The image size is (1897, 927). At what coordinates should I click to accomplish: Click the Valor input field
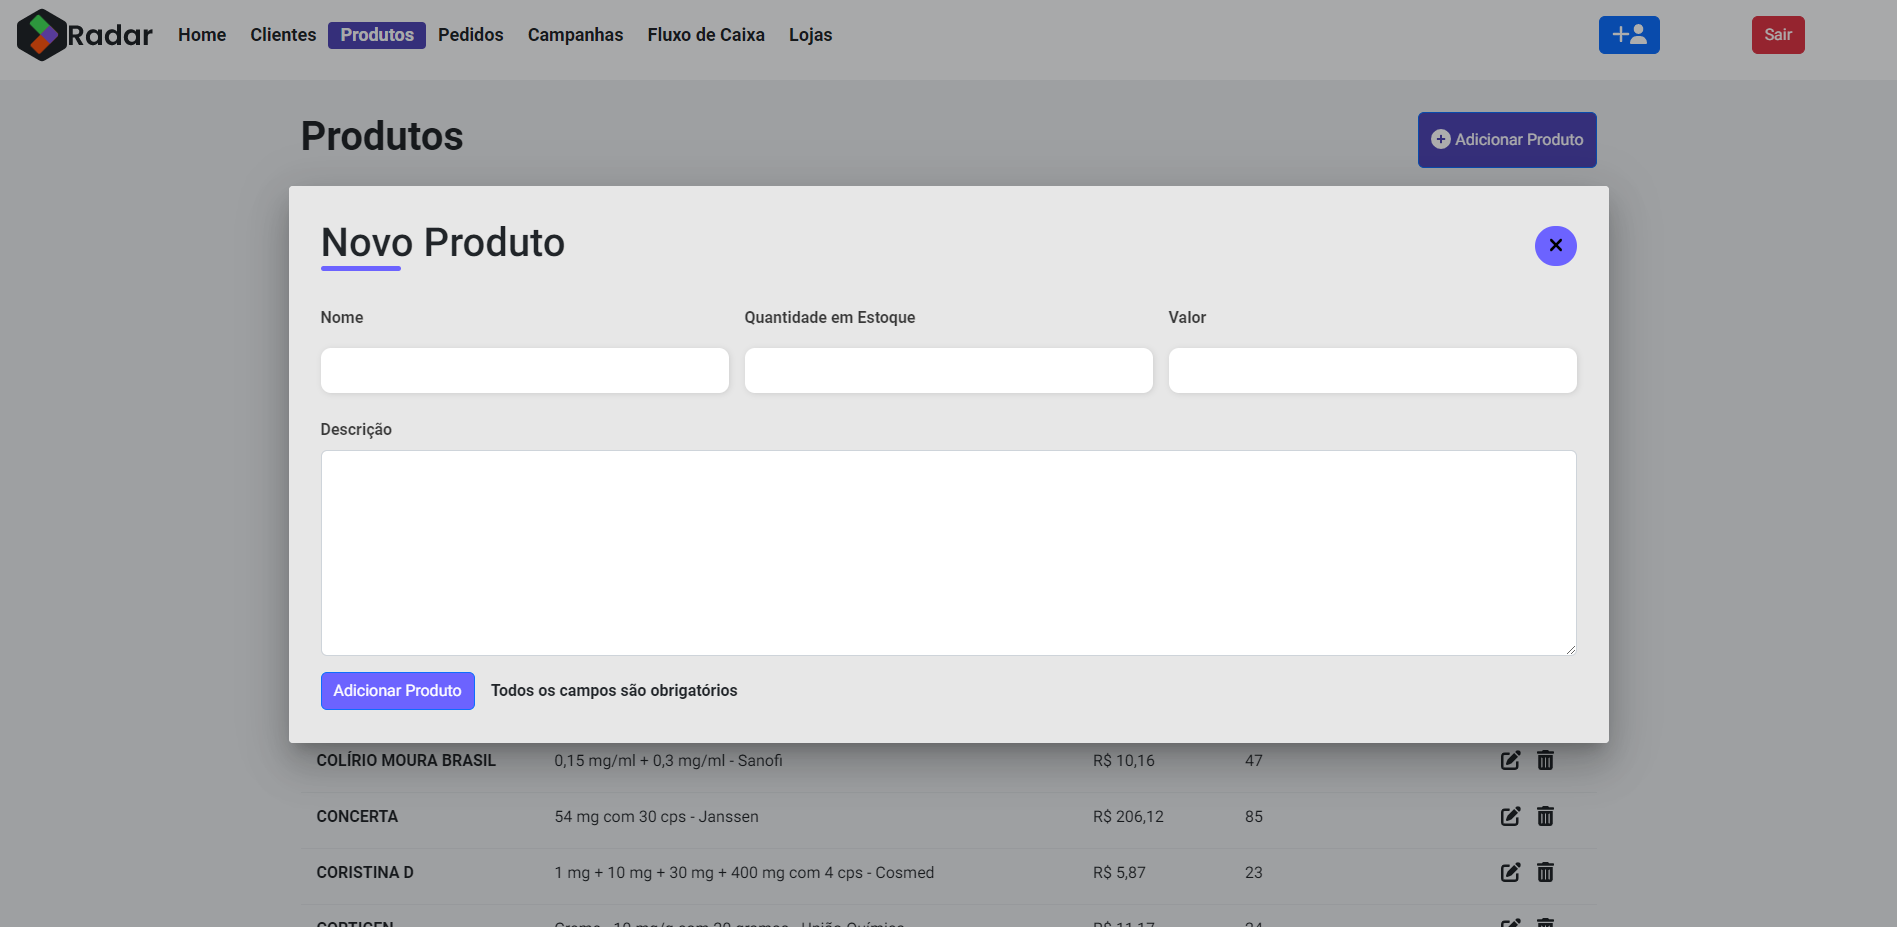coord(1372,370)
